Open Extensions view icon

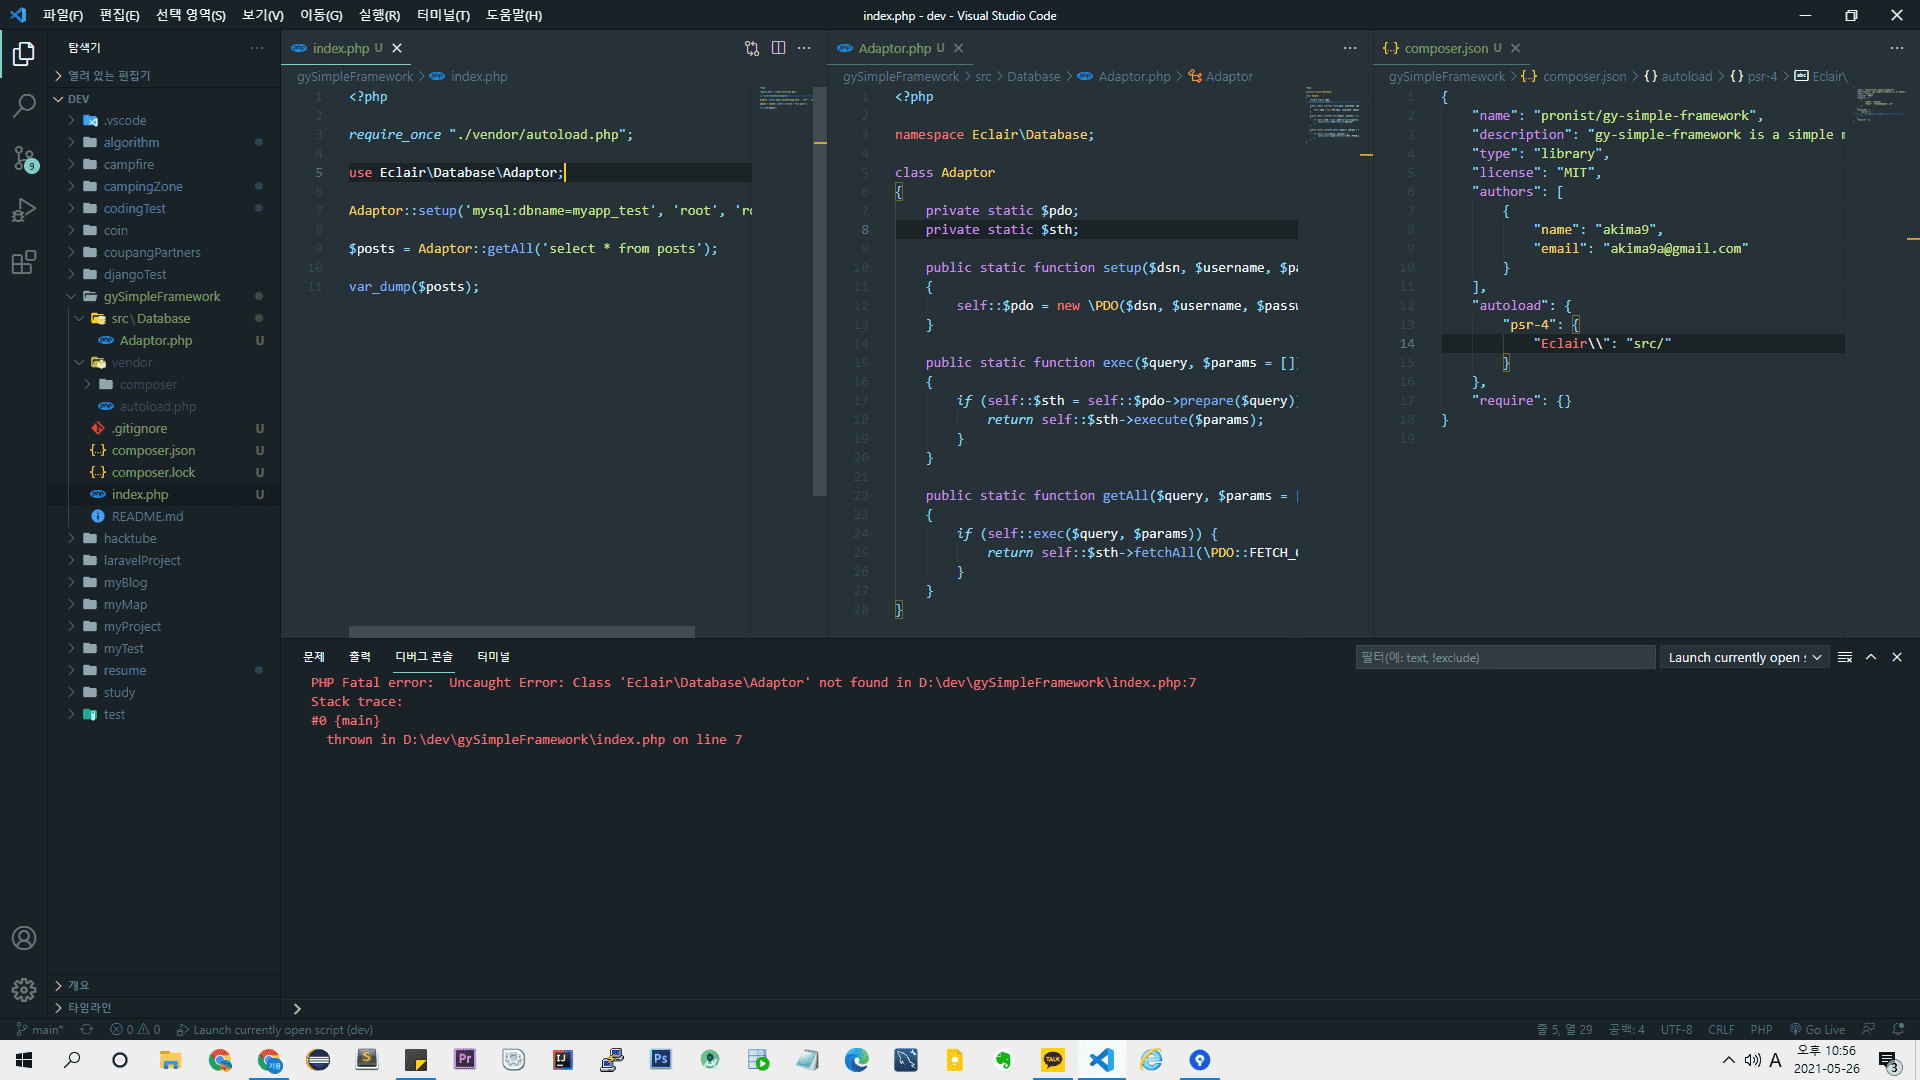[24, 262]
